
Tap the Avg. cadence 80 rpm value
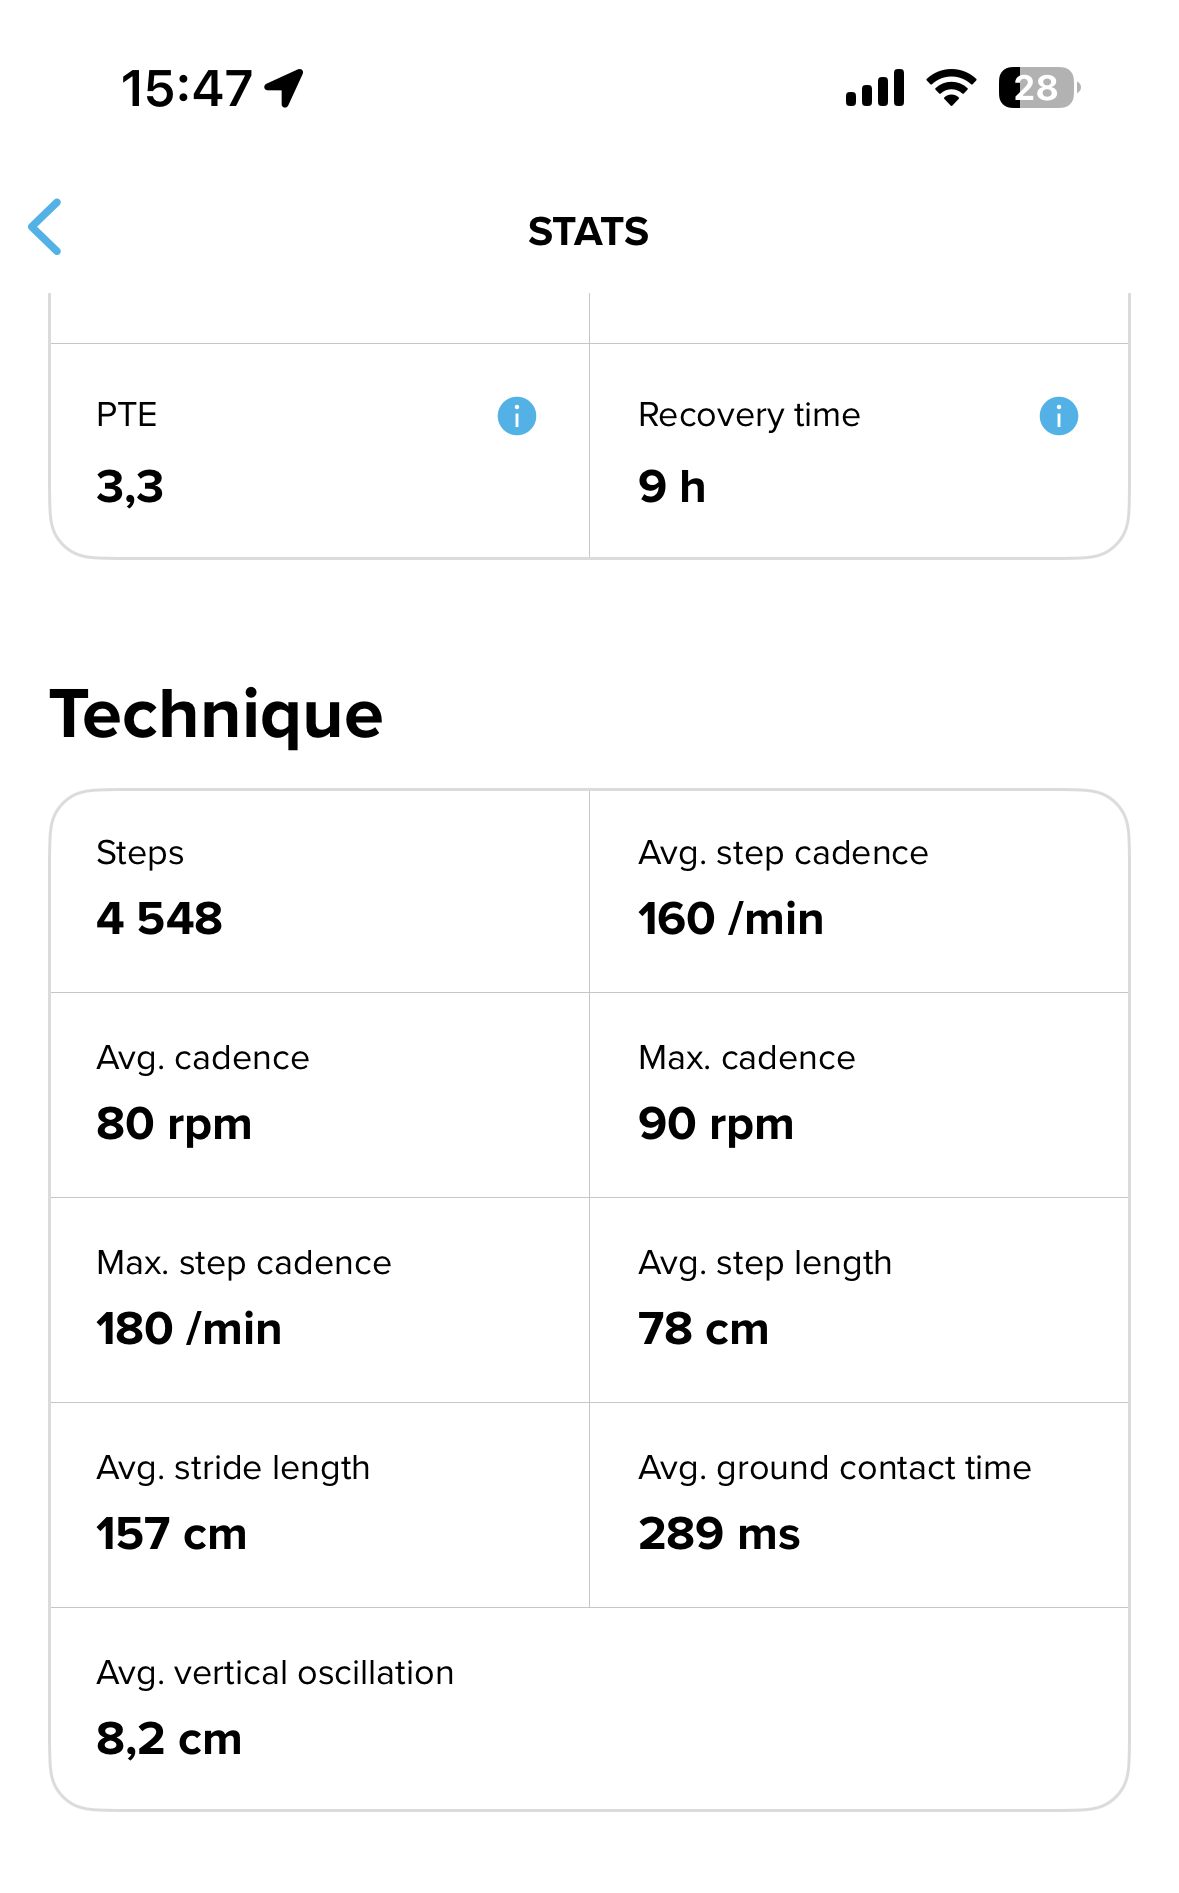pos(174,1124)
